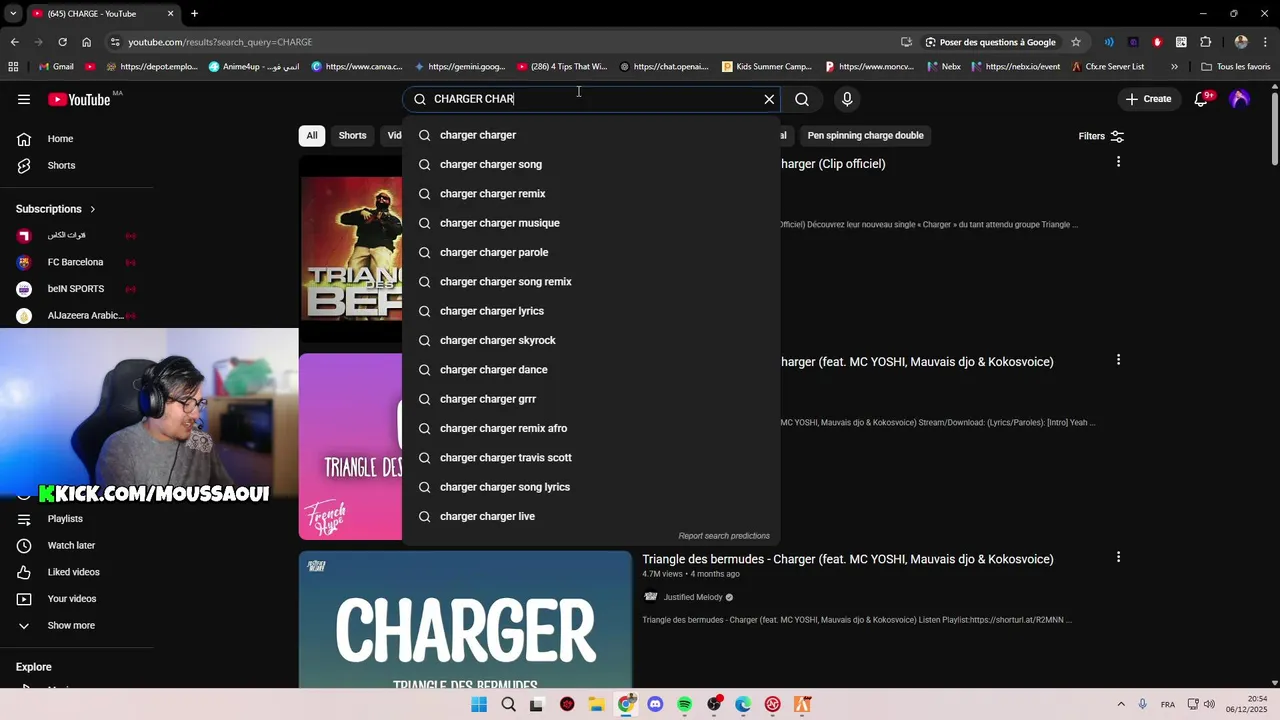This screenshot has width=1280, height=720.
Task: Go back with the browser back arrow
Action: point(15,42)
